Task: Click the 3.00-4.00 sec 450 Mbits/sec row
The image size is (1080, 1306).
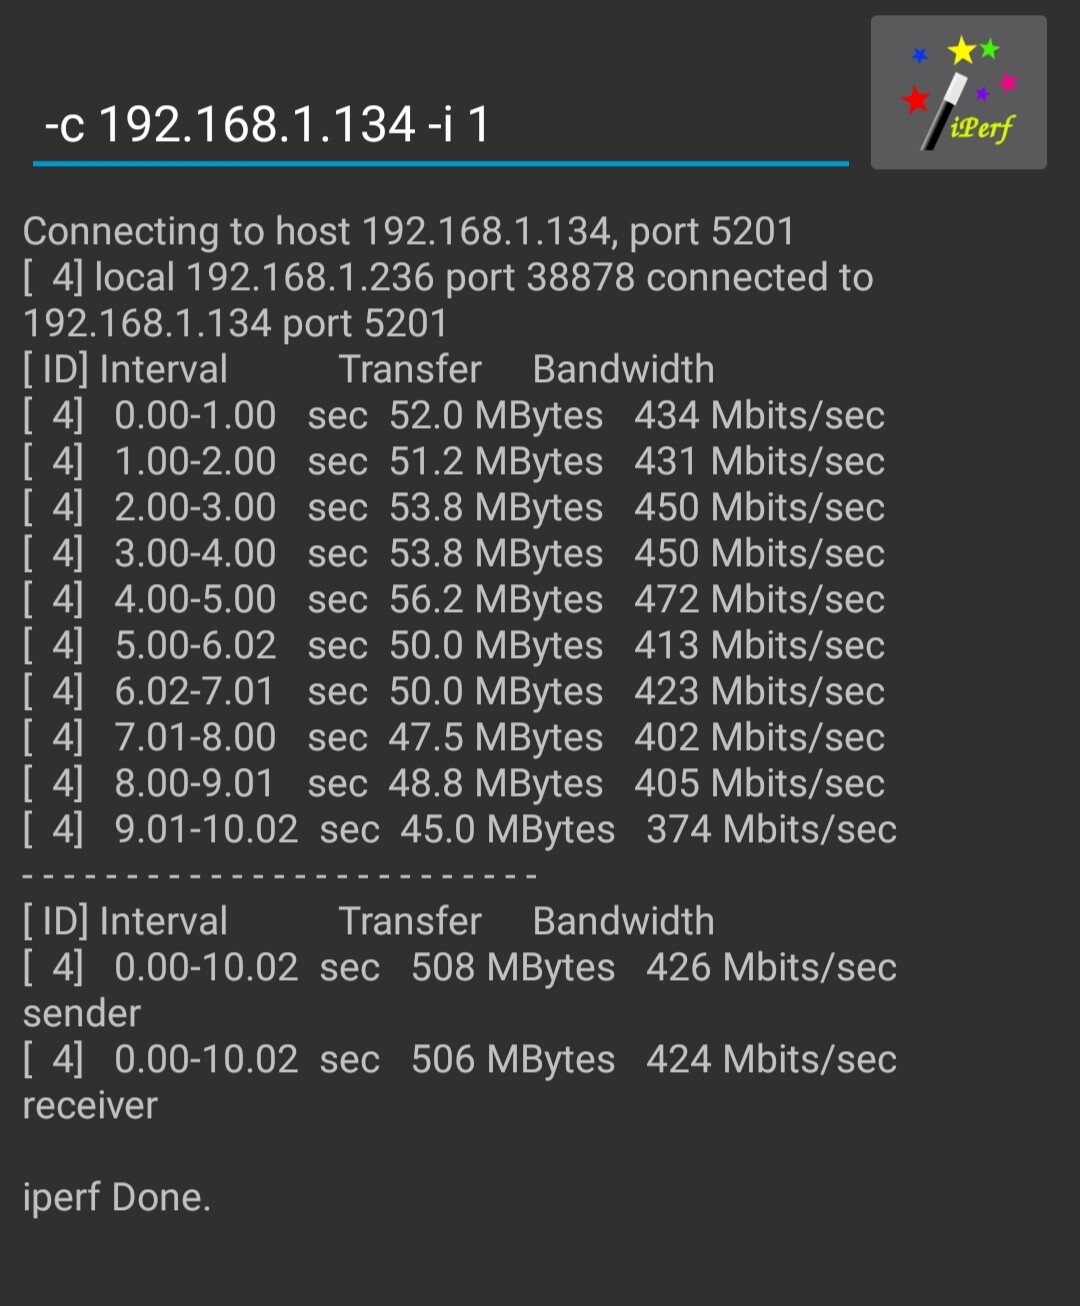Action: coord(454,553)
